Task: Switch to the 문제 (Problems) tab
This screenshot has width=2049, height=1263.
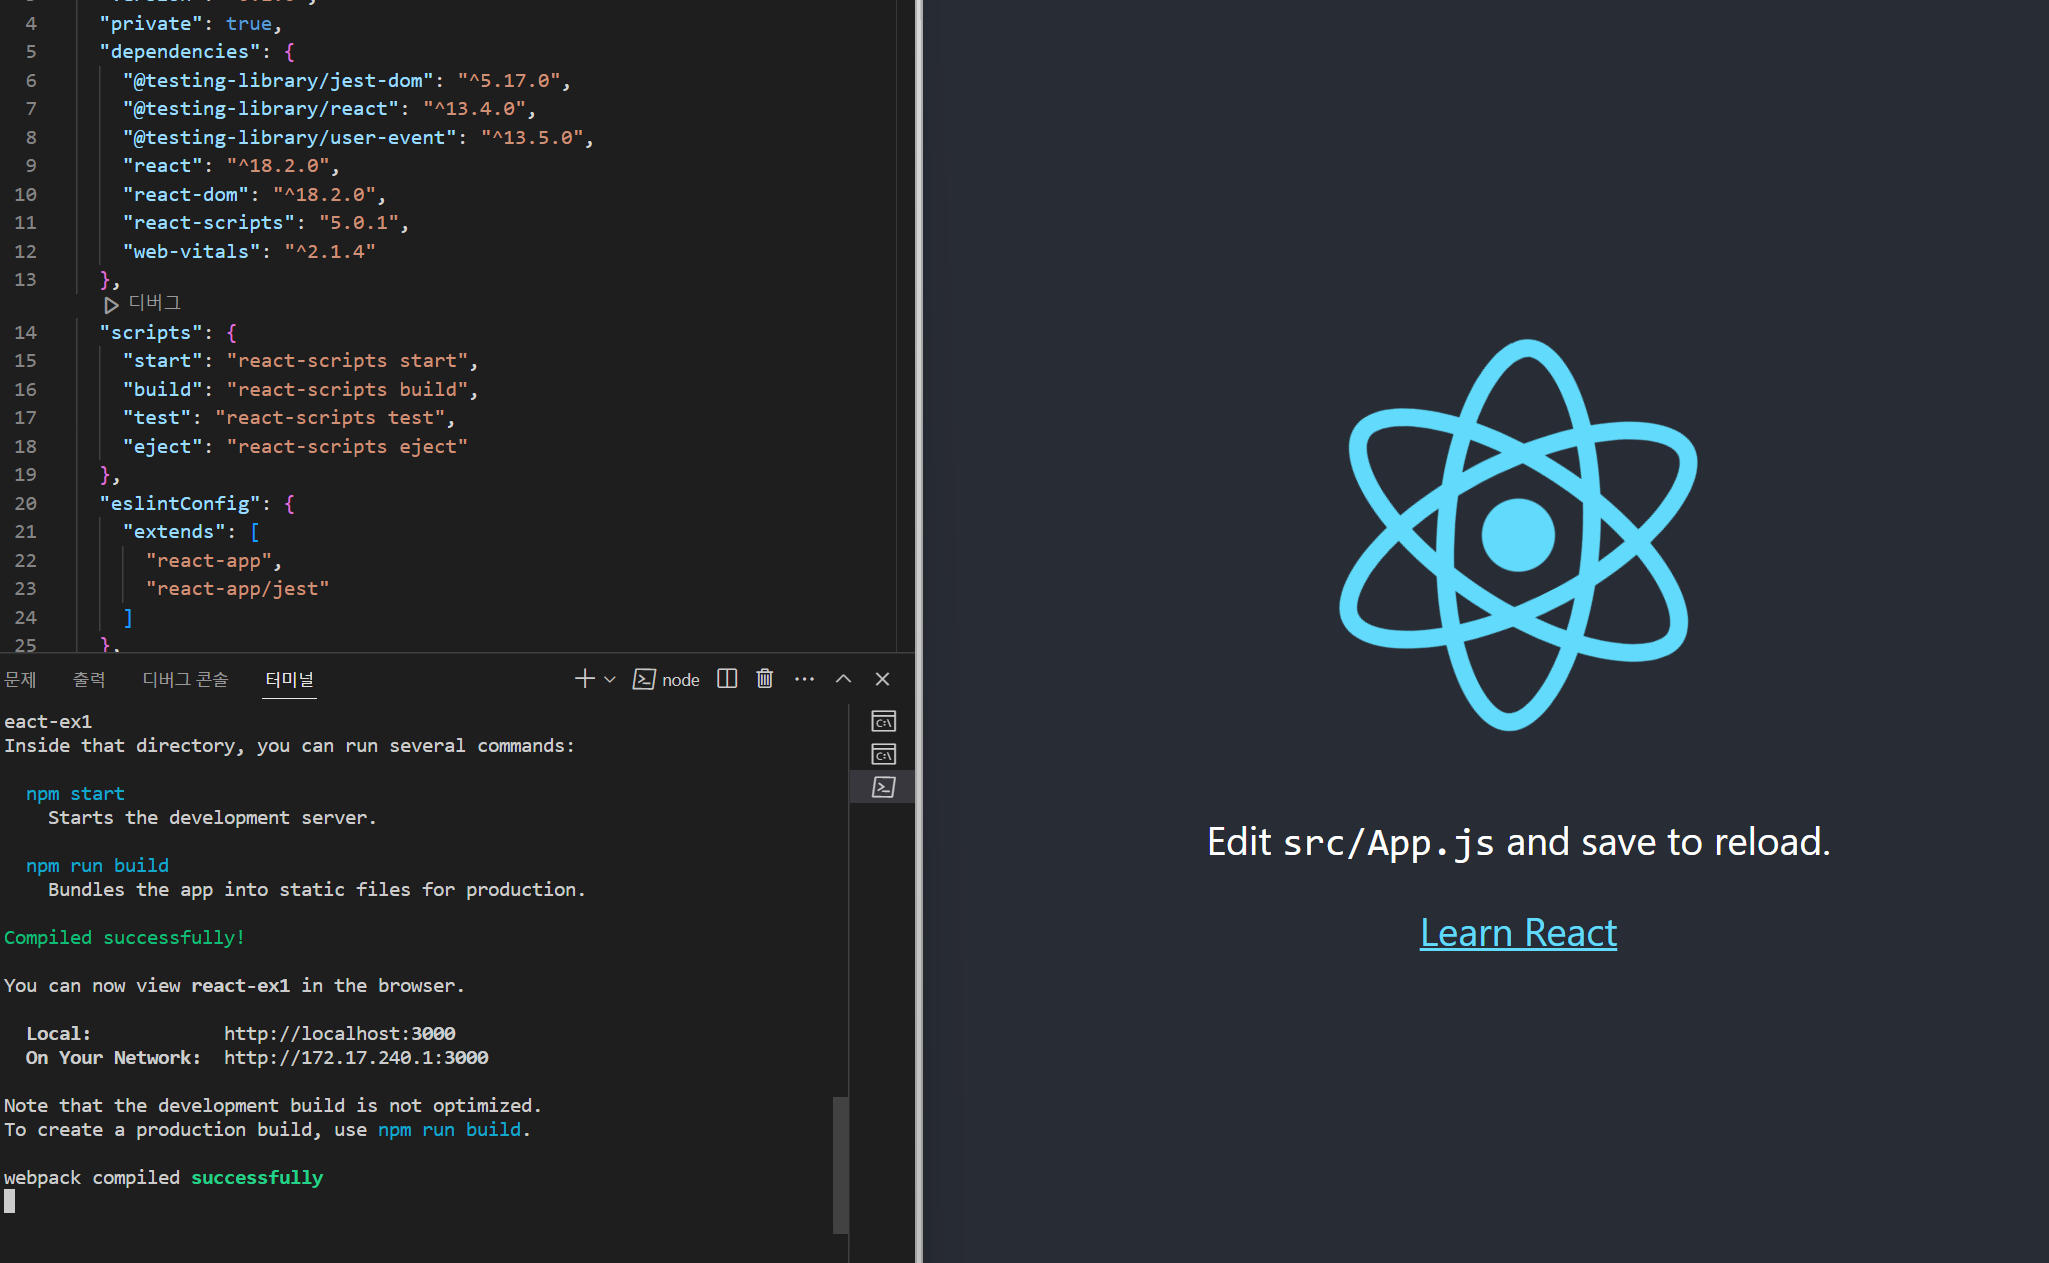Action: pos(20,680)
